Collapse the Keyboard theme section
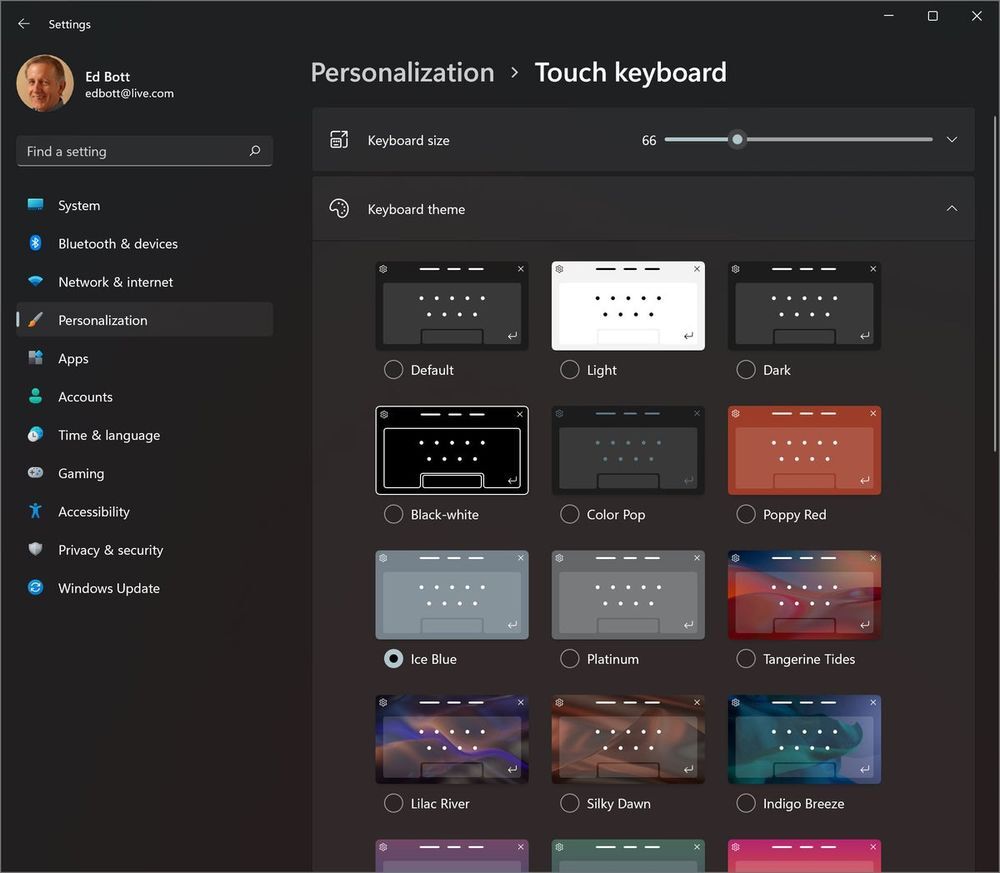The image size is (1000, 873). pyautogui.click(x=951, y=209)
